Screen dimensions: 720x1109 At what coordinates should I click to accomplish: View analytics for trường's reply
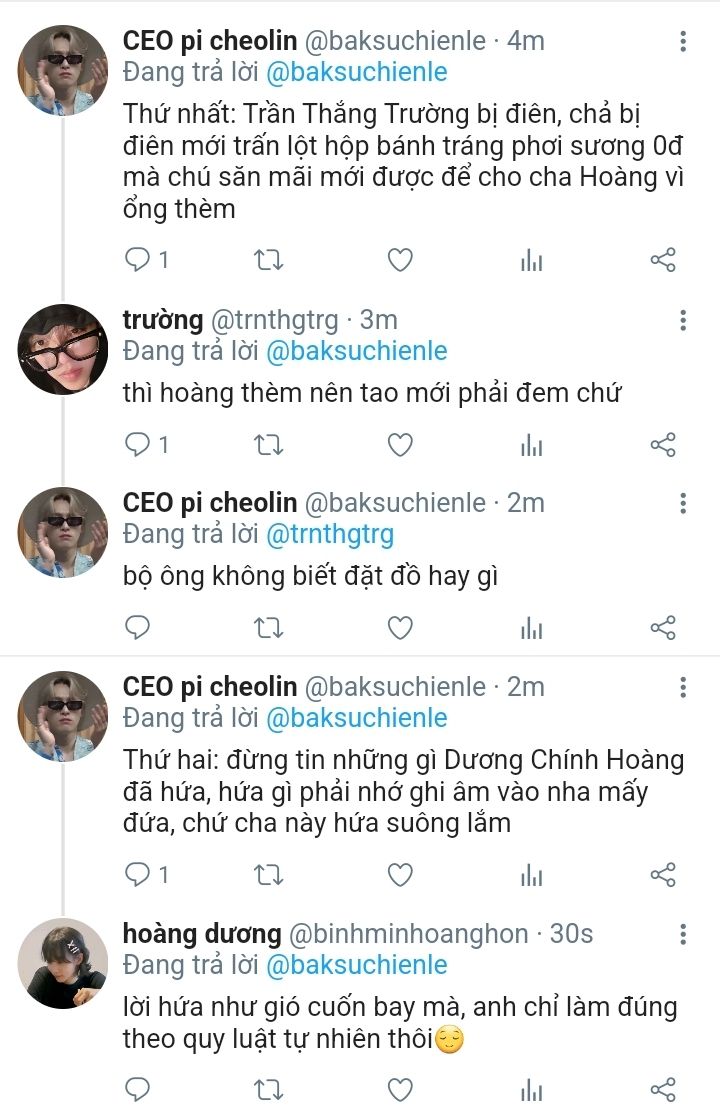(532, 445)
